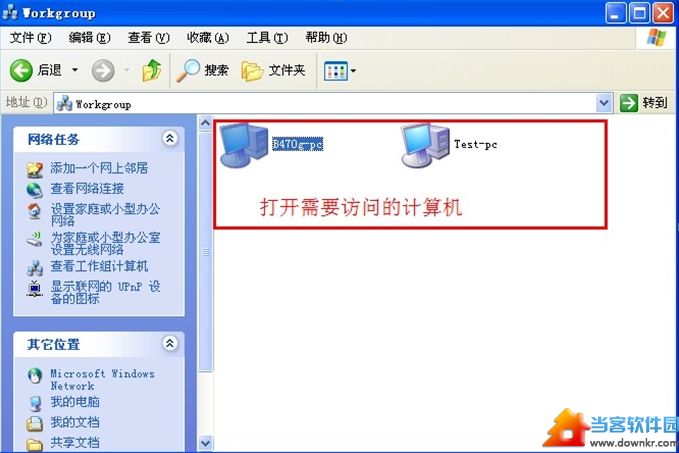Viewport: 679px width, 453px height.
Task: Open the 文件(F) menu
Action: [30, 38]
